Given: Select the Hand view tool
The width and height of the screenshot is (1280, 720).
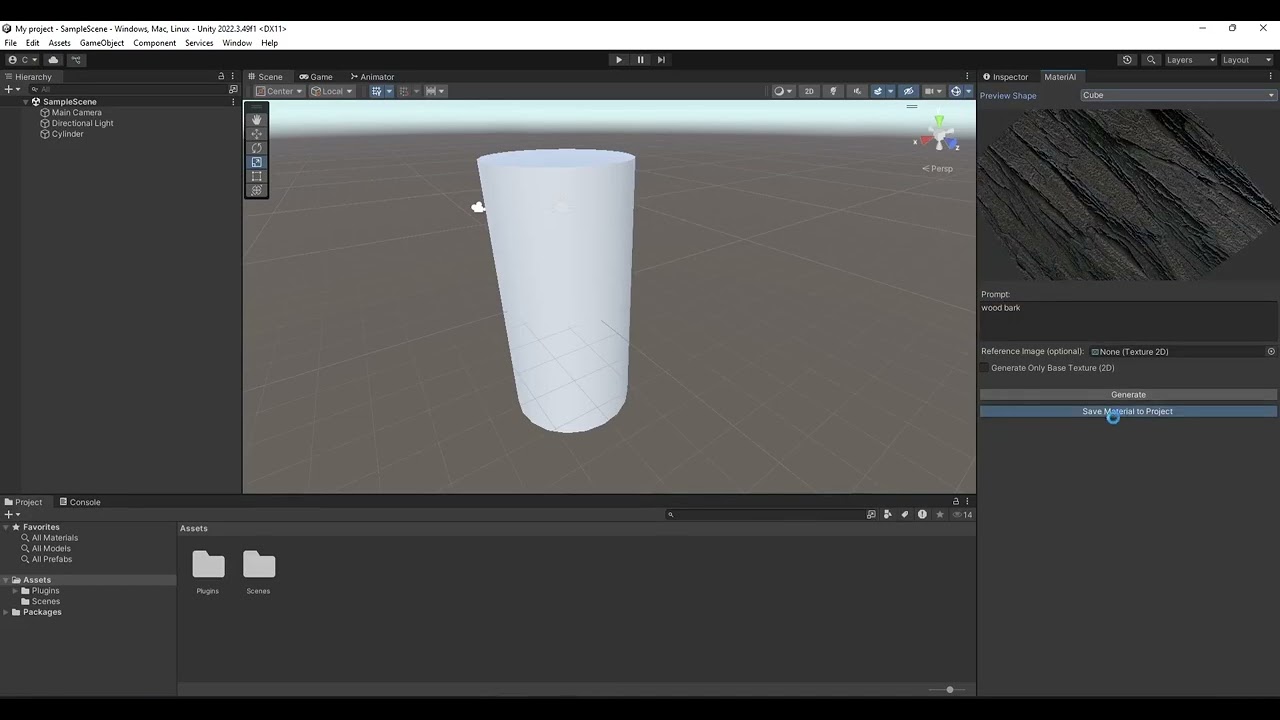Looking at the screenshot, I should [257, 120].
